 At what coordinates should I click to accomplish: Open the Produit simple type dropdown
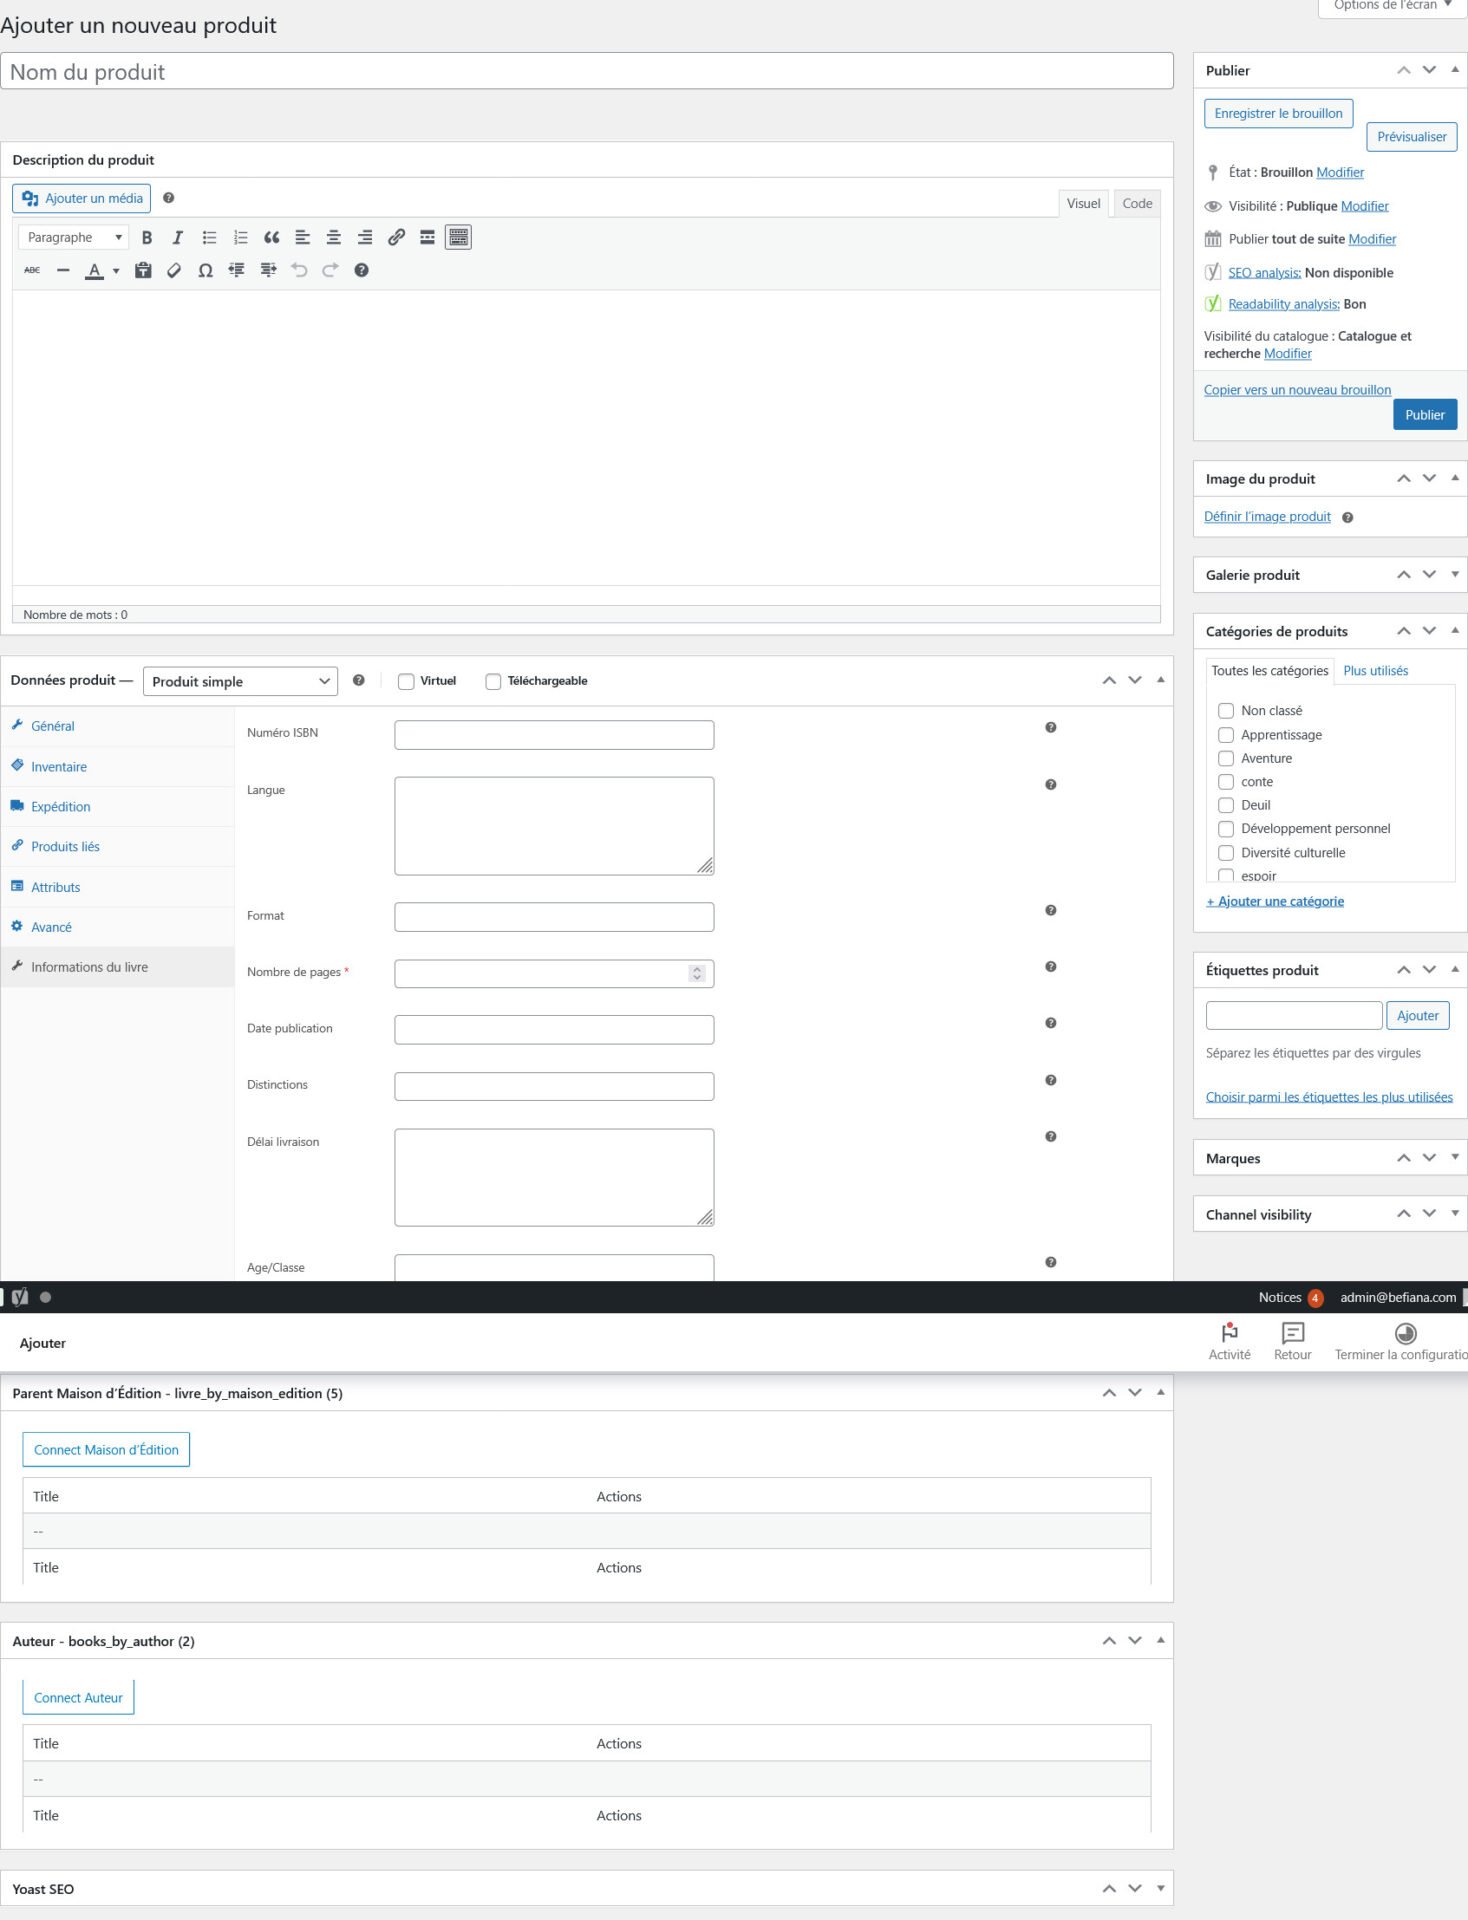[x=240, y=681]
